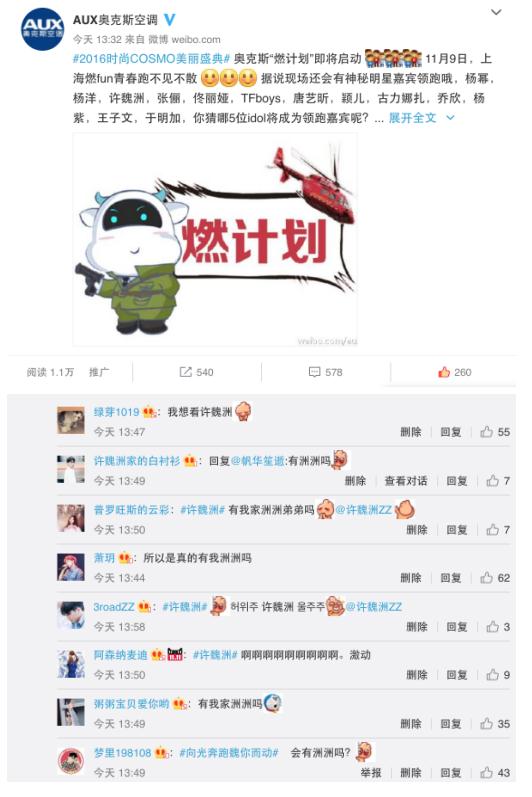532x797 pixels.
Task: Open the comments tab showing 578
Action: point(326,372)
